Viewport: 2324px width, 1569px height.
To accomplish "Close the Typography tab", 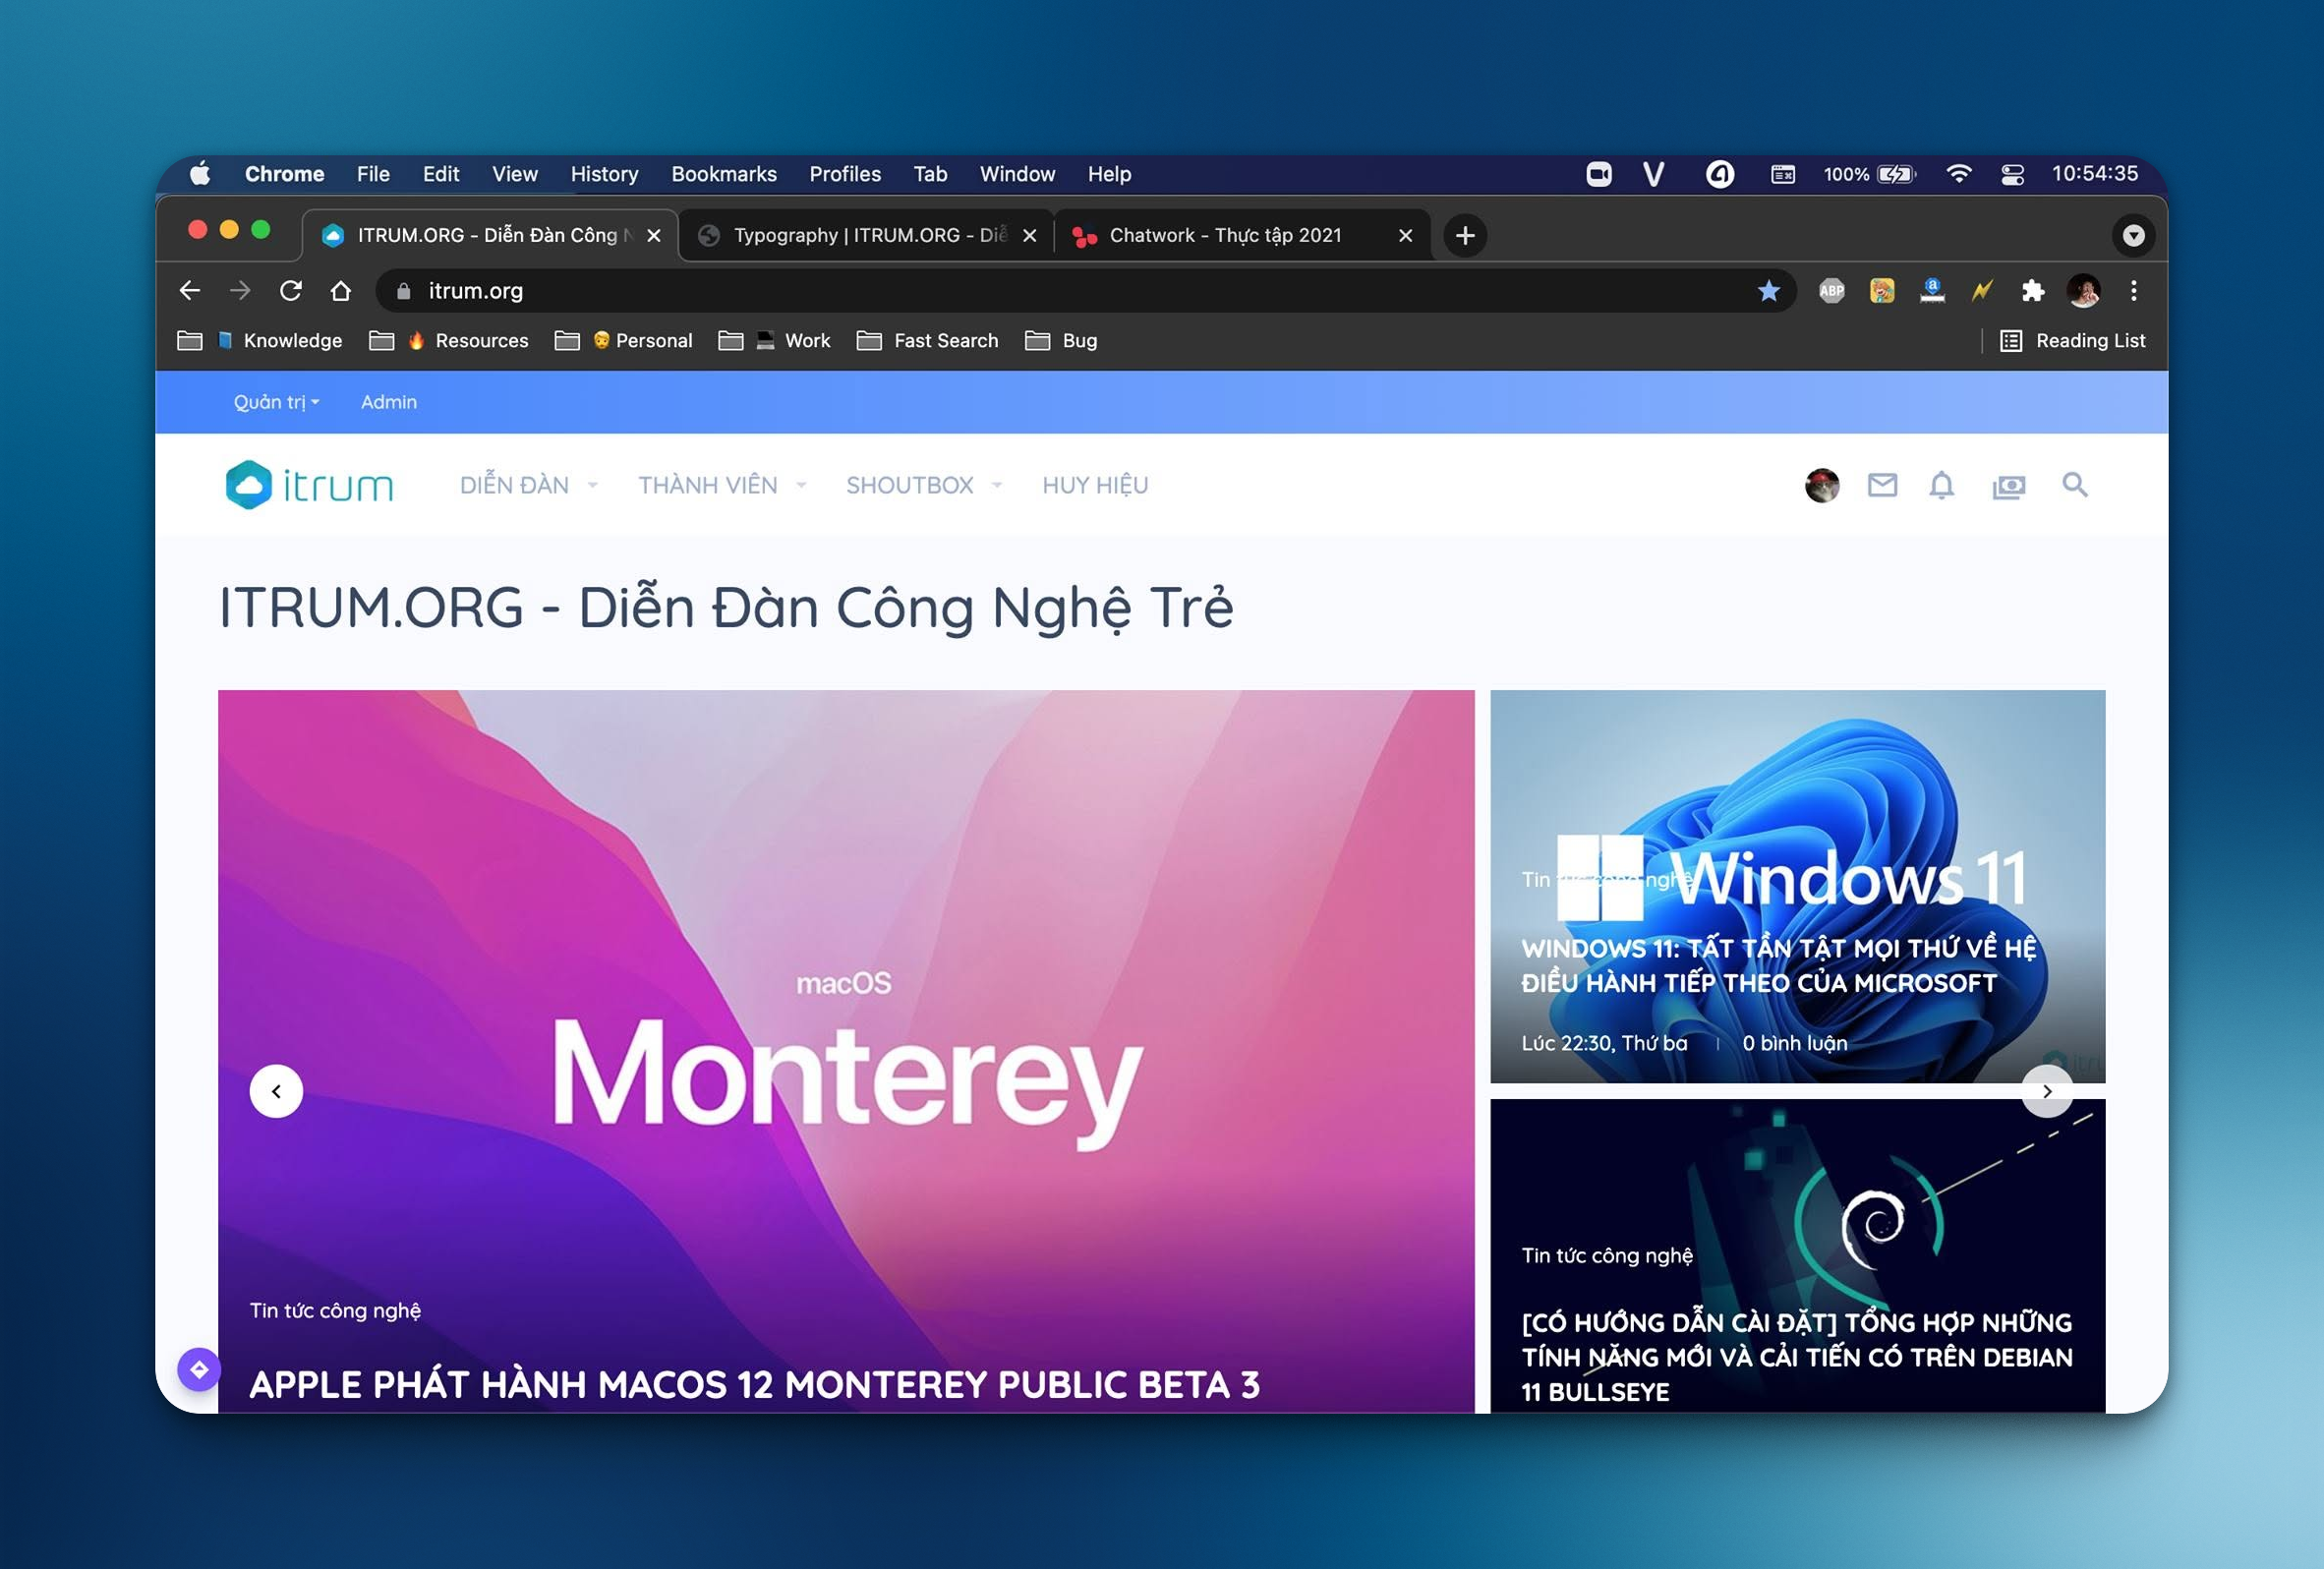I will click(1029, 236).
